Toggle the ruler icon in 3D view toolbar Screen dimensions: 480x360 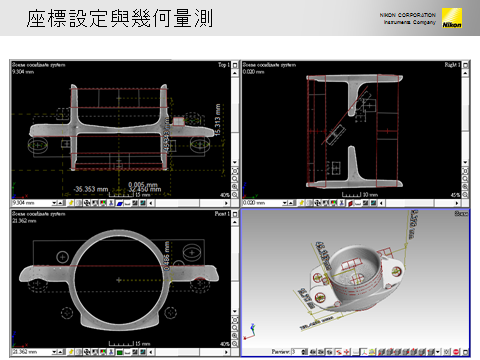[356, 352]
